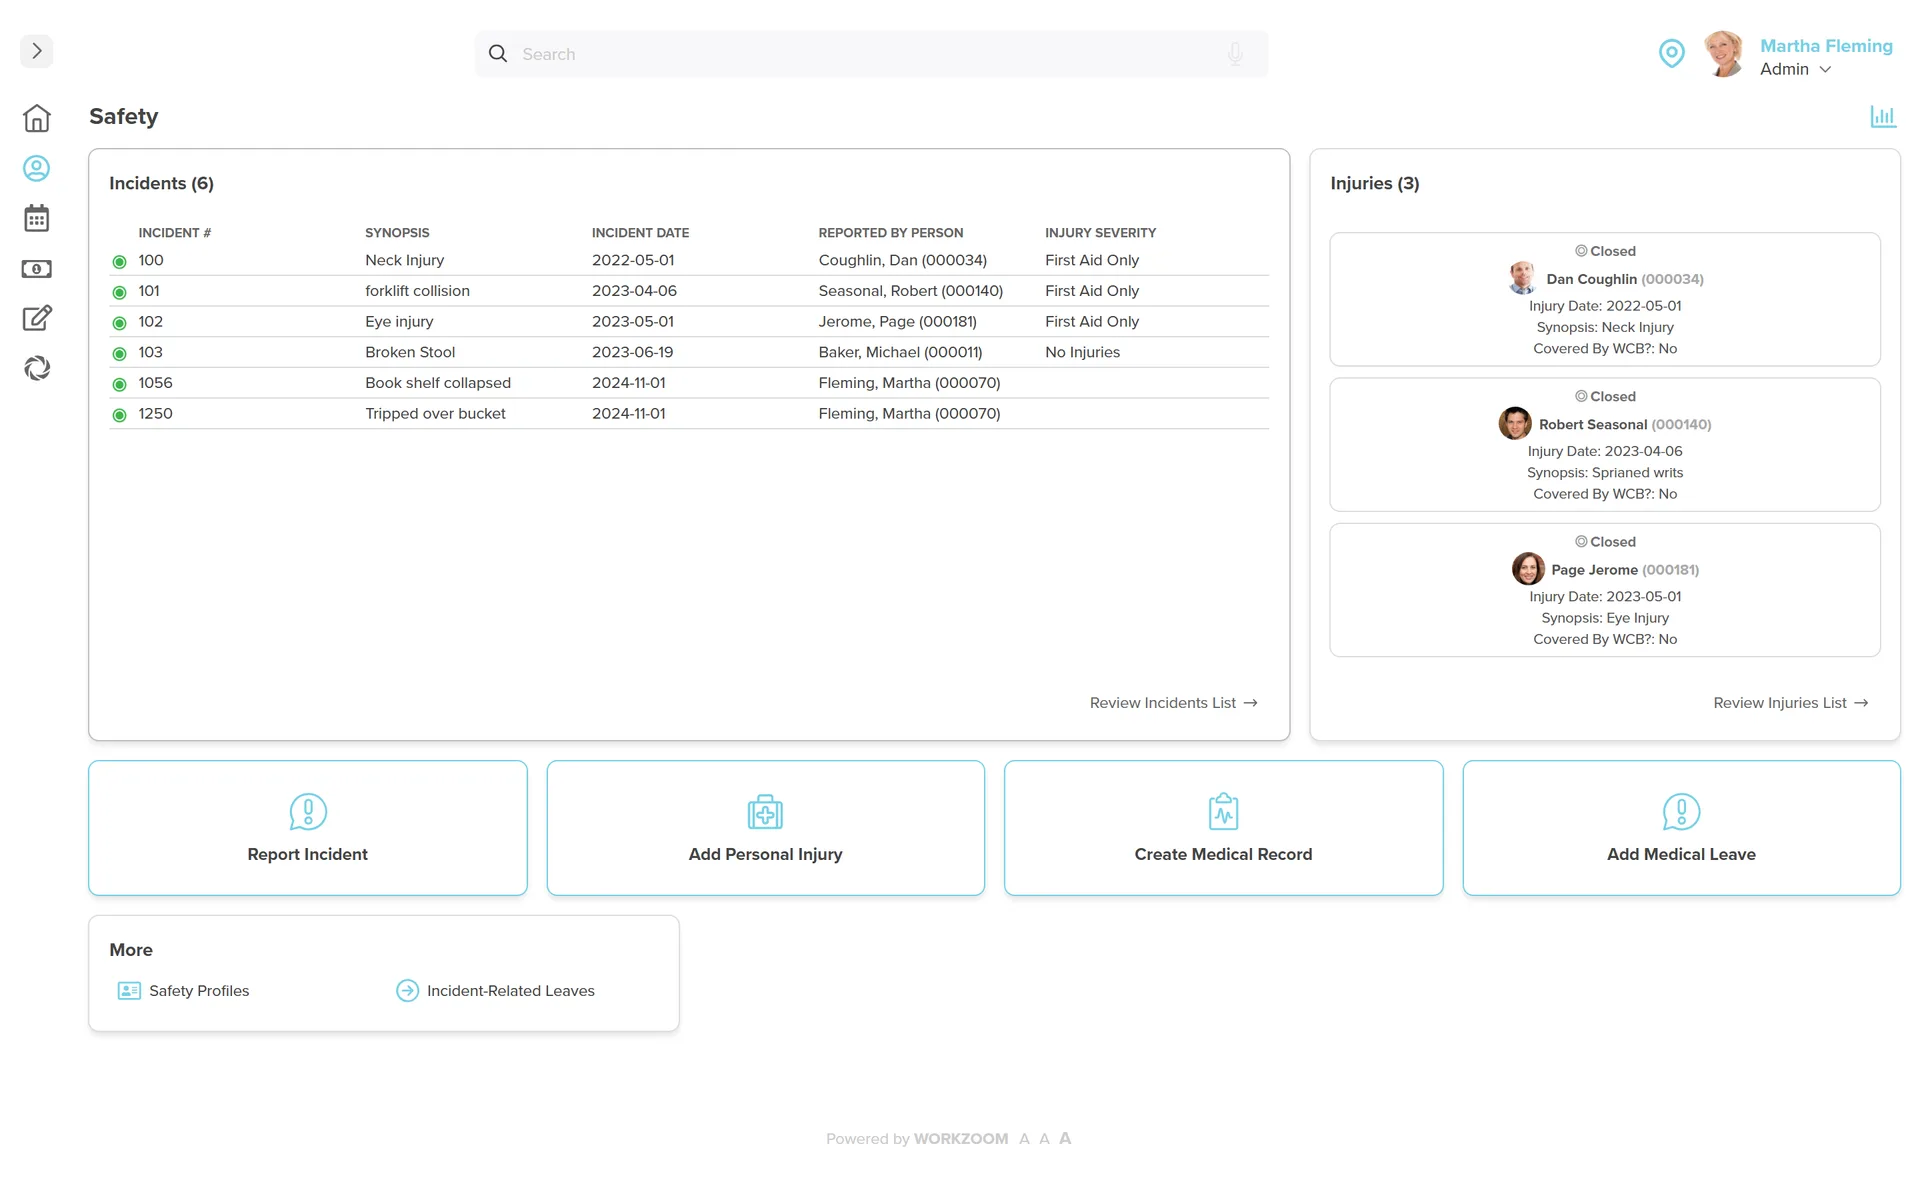Open 'Book shelf collapsed' incident
The height and width of the screenshot is (1200, 1920).
coord(438,383)
